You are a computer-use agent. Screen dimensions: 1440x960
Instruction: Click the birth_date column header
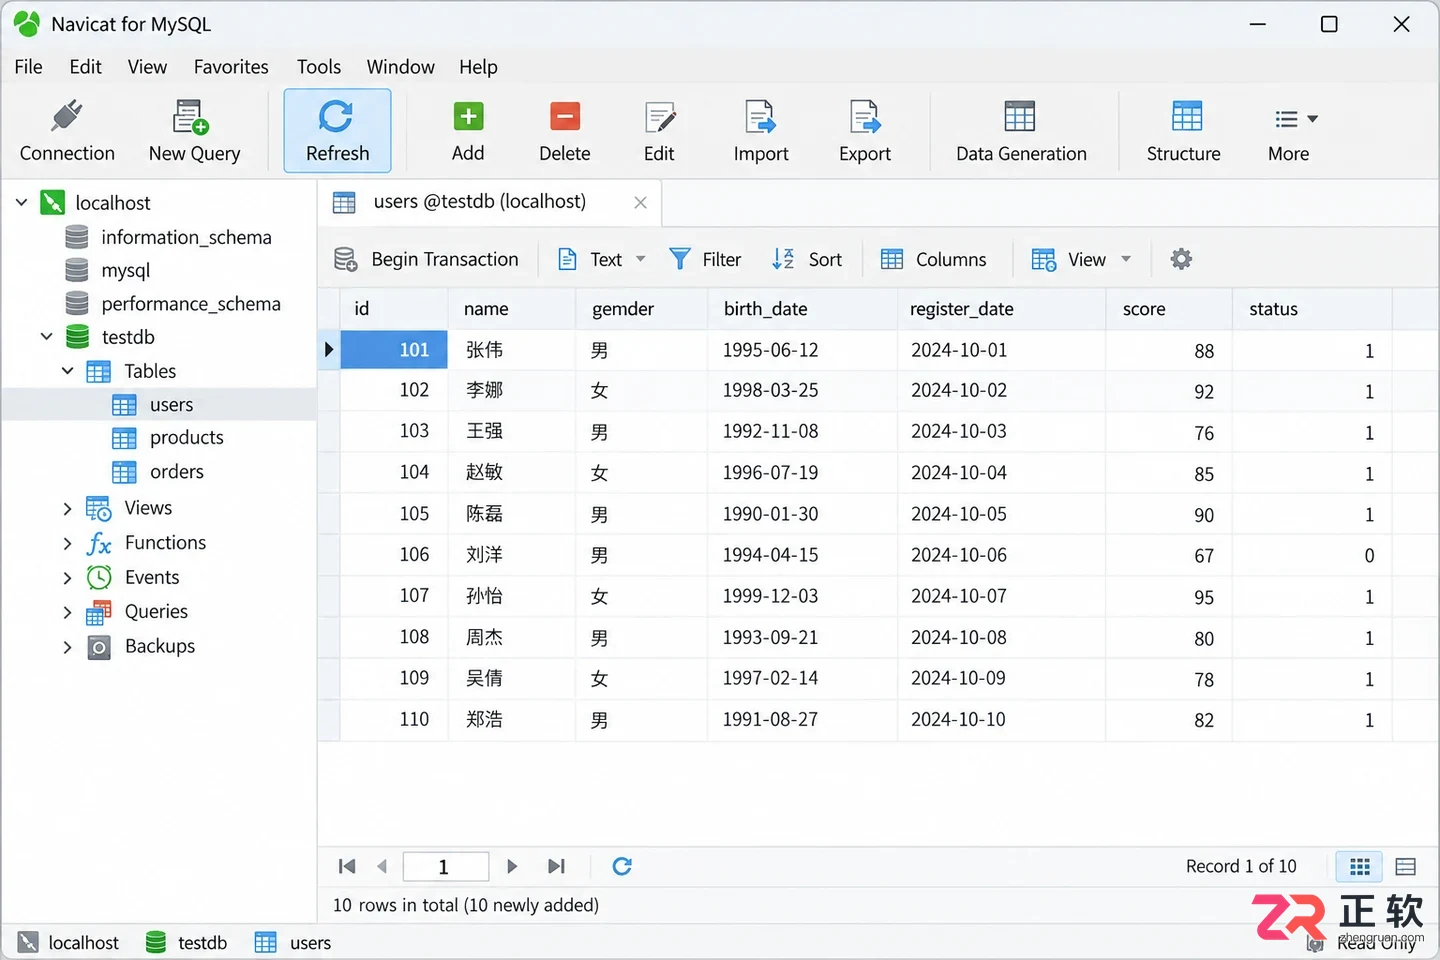click(803, 309)
